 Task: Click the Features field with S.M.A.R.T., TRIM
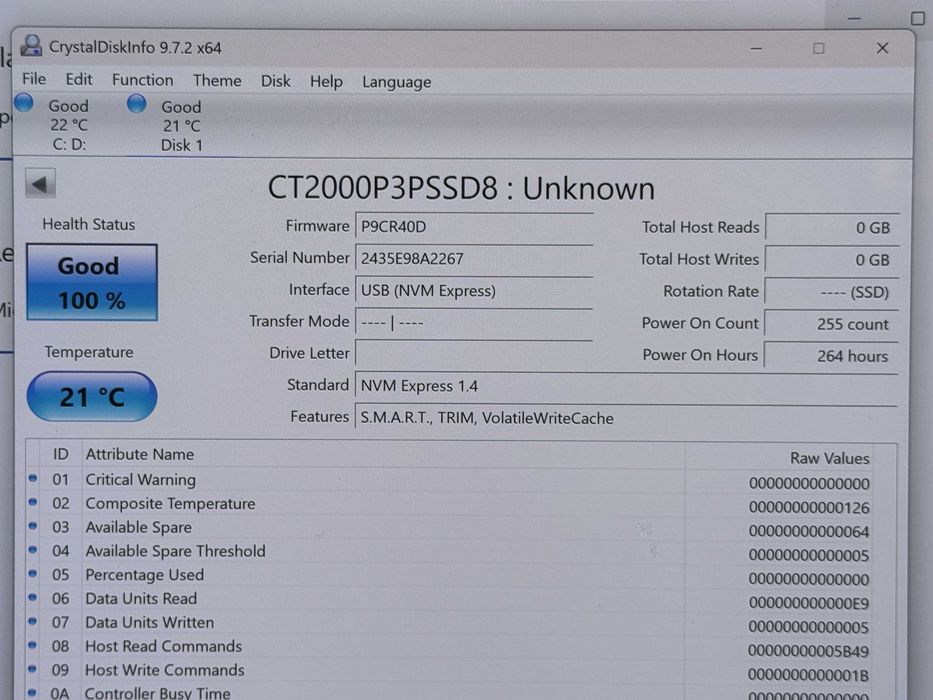pyautogui.click(x=626, y=418)
